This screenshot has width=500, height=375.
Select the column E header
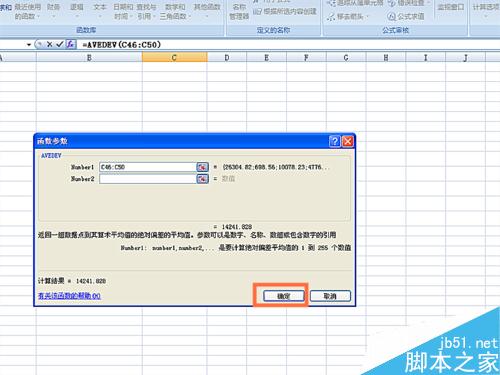(x=266, y=58)
